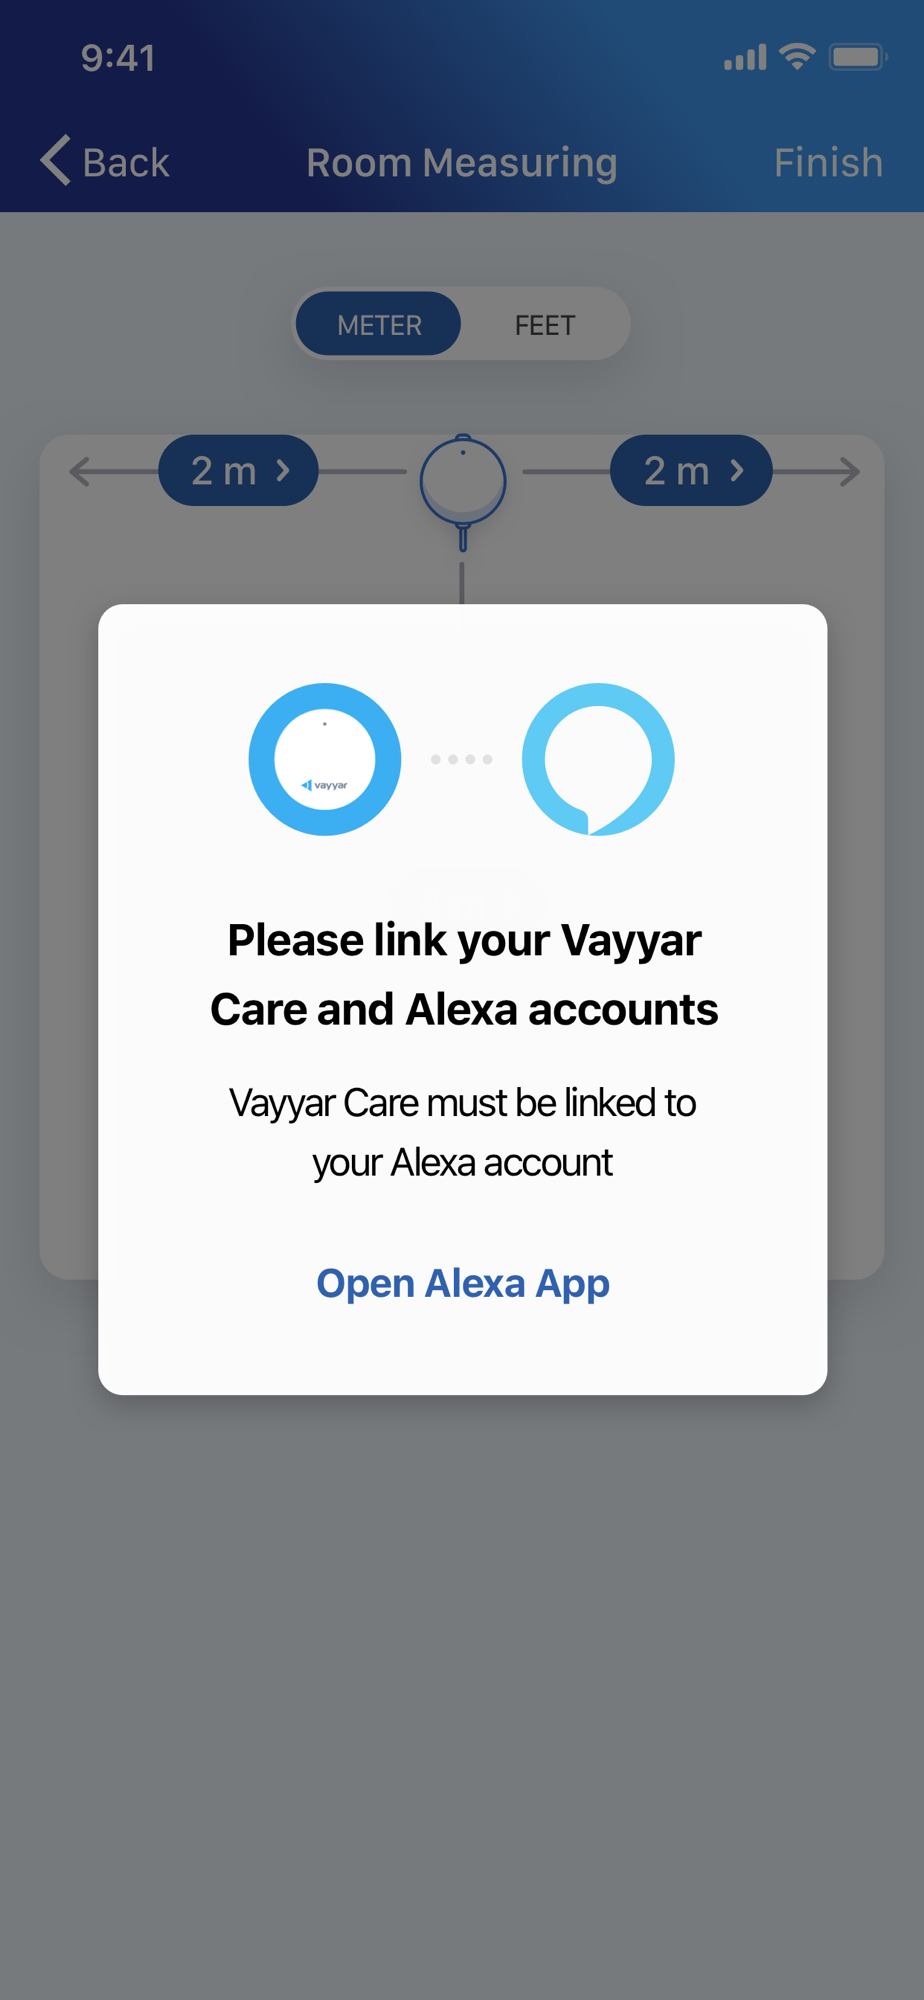Tap the 9:41 clock in status bar
The width and height of the screenshot is (924, 2000).
coord(118,58)
